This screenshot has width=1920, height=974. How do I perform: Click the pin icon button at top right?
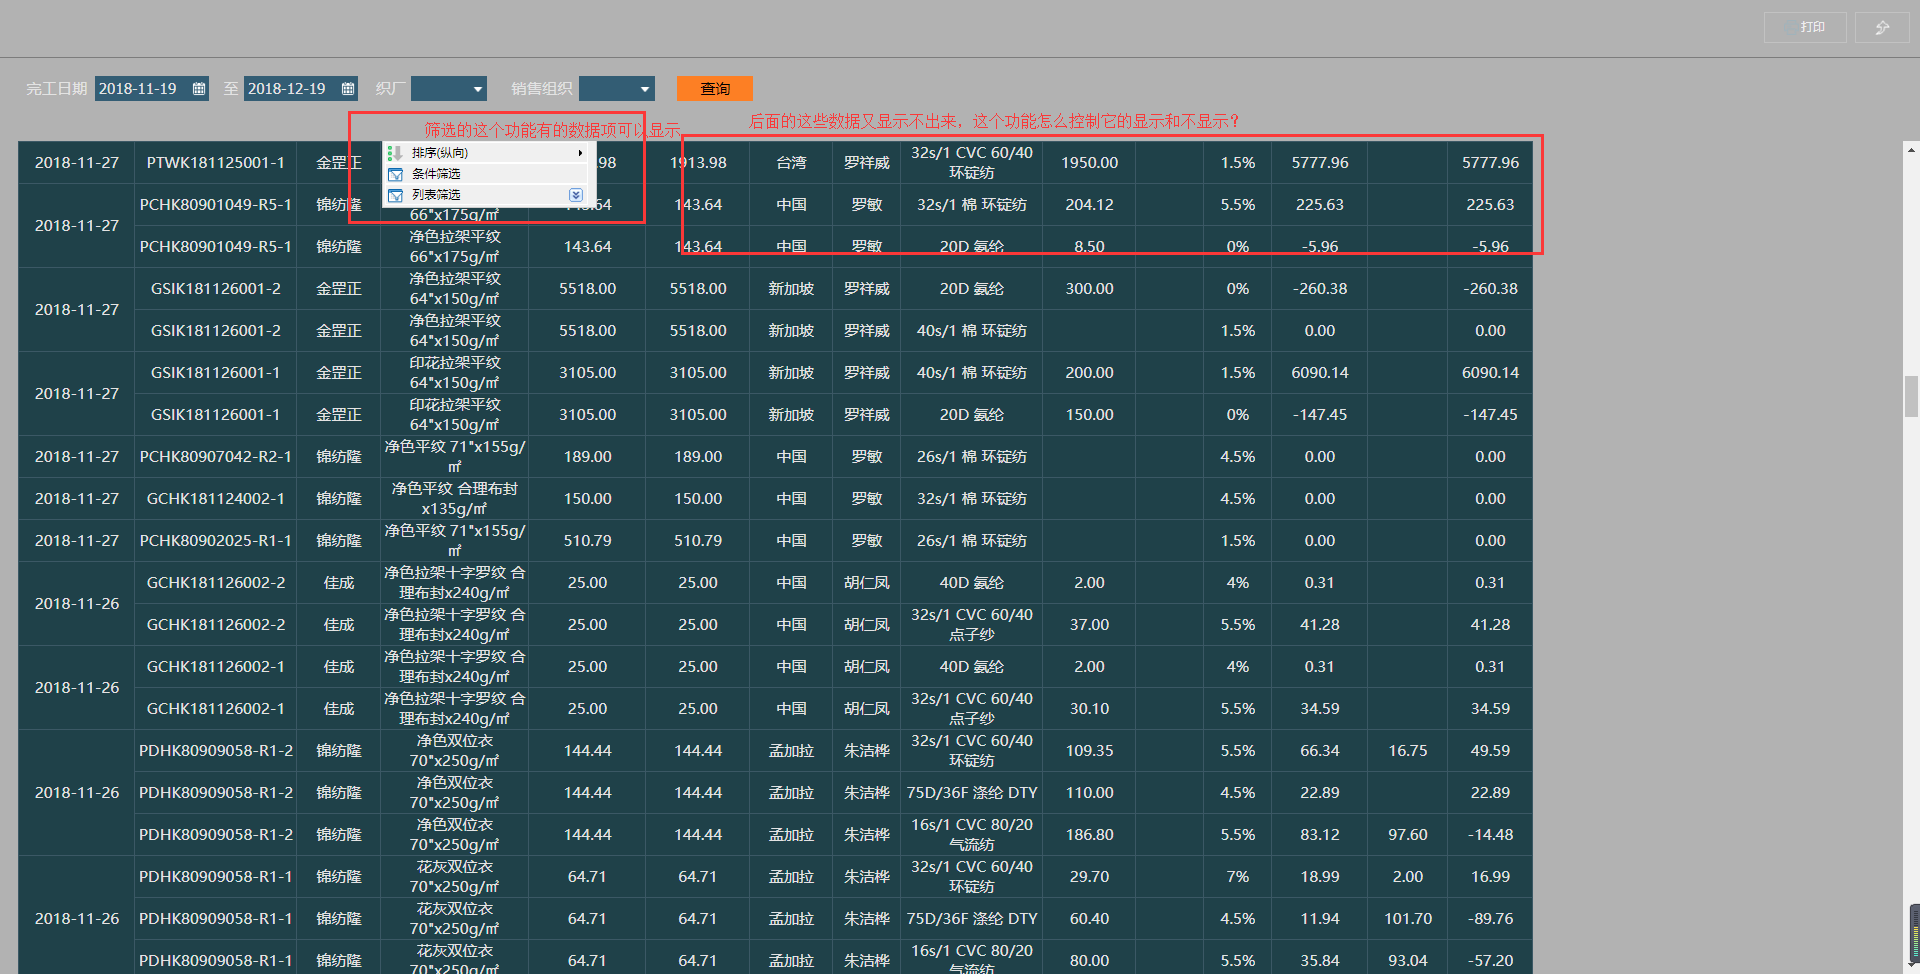point(1881,28)
